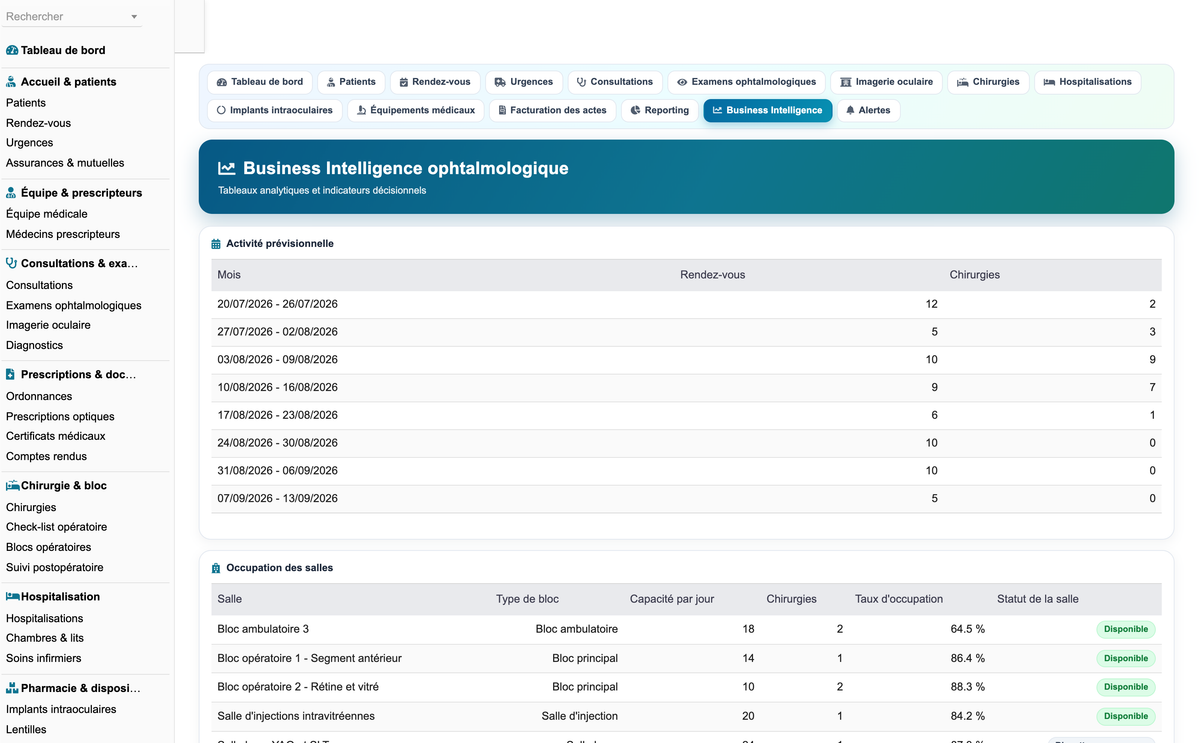The height and width of the screenshot is (743, 1200).
Task: Click the eye icon on Examens ophtalmologiques tab
Action: pyautogui.click(x=682, y=82)
